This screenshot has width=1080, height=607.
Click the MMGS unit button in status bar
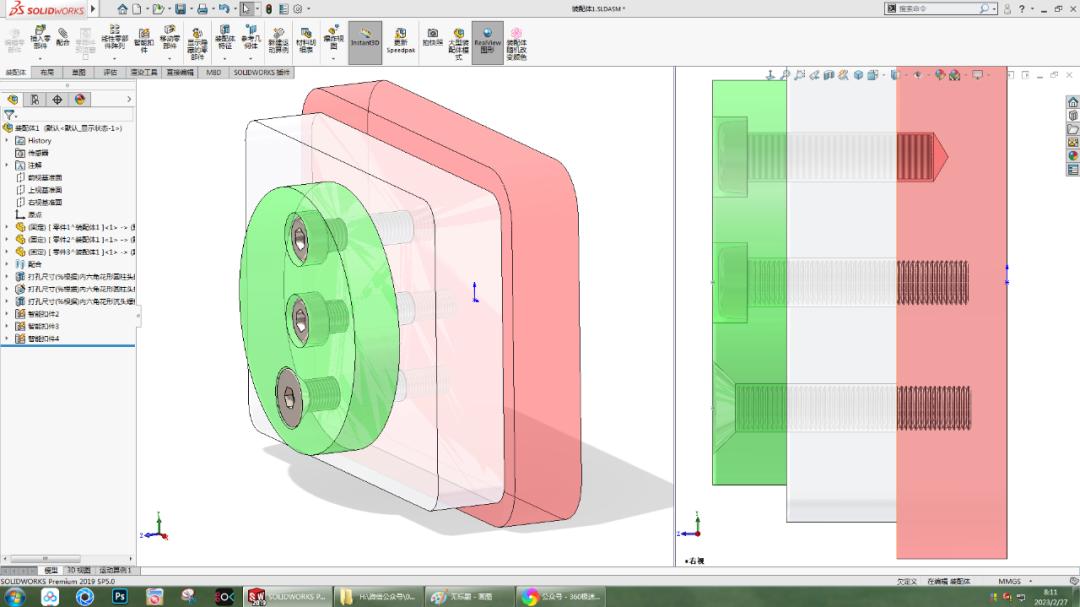pyautogui.click(x=1008, y=581)
